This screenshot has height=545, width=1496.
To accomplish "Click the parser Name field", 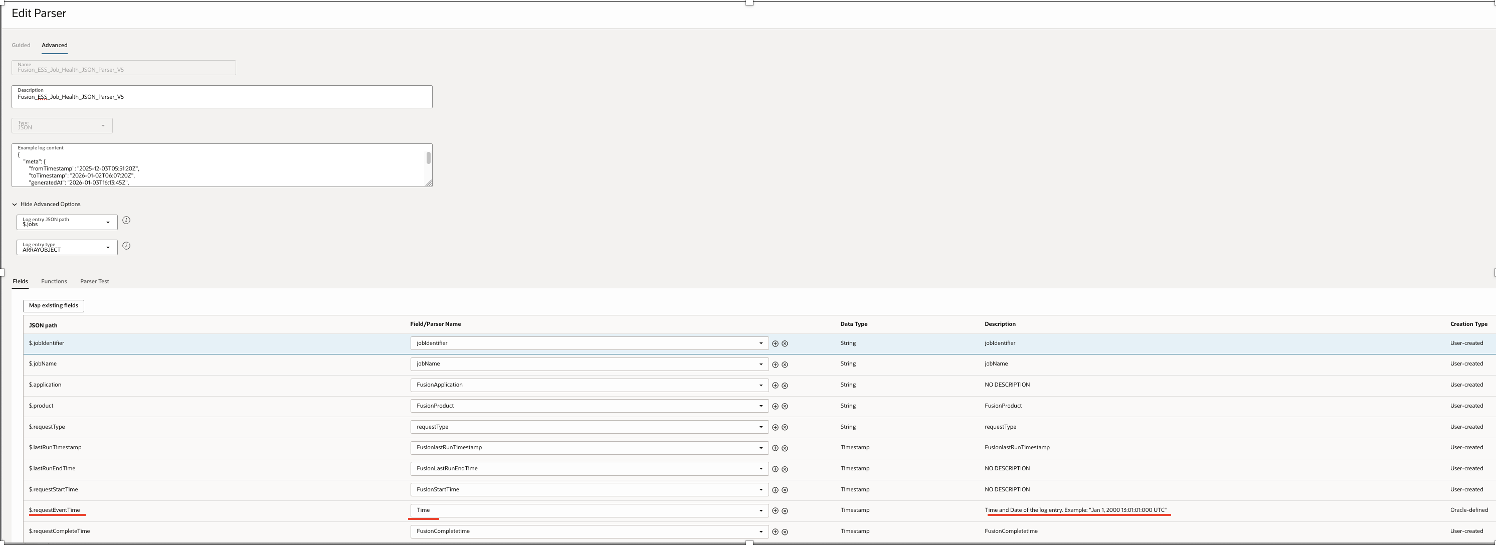I will 124,68.
